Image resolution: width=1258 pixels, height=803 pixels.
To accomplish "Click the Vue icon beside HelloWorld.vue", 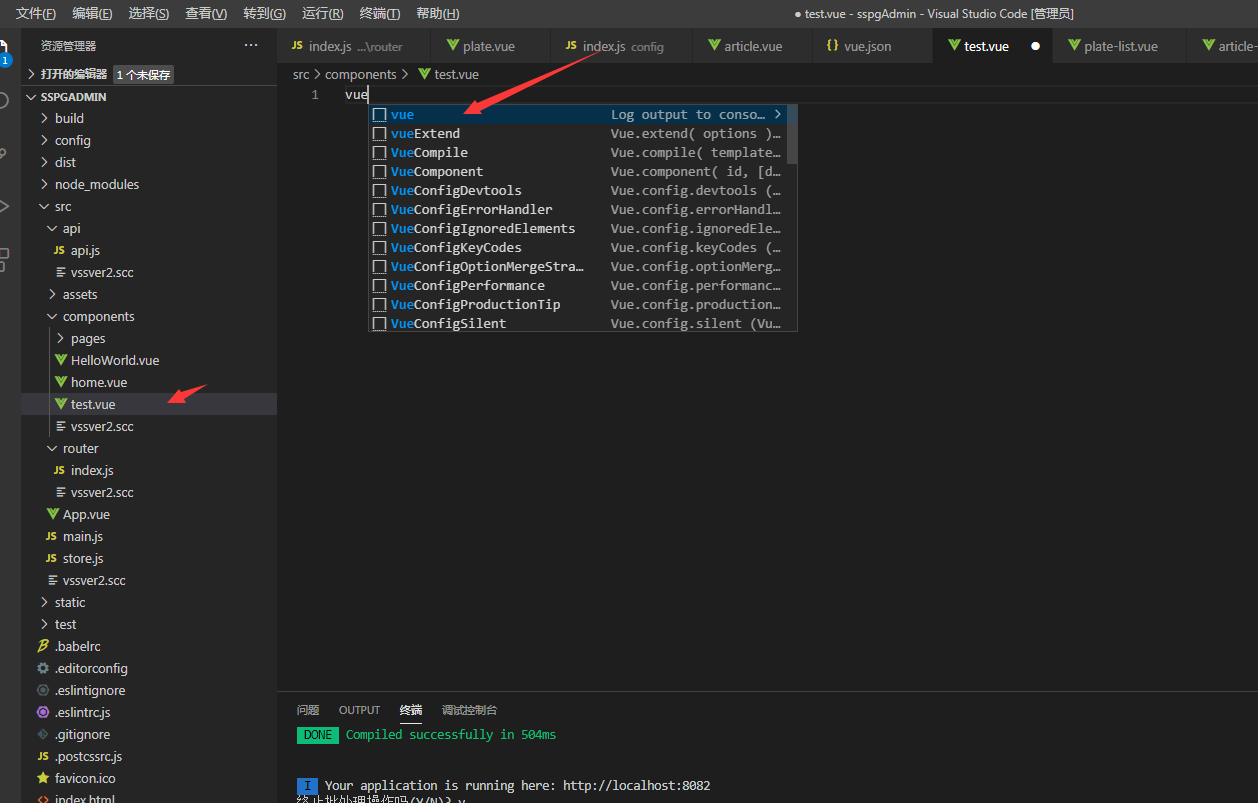I will click(x=61, y=360).
